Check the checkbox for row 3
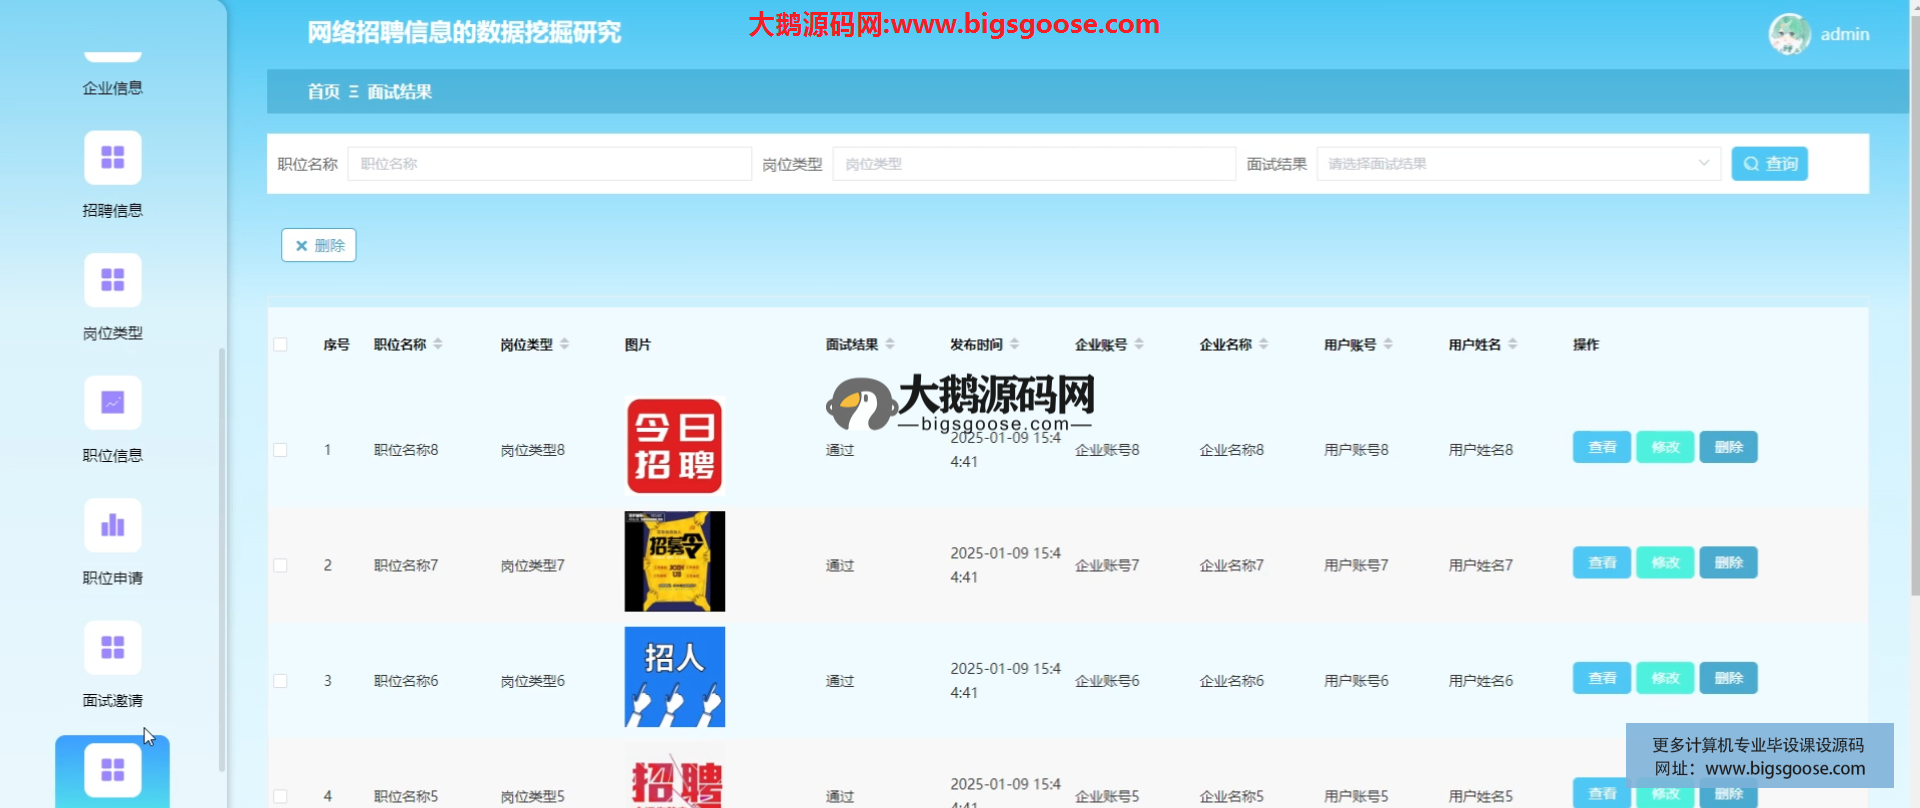This screenshot has width=1920, height=808. pyautogui.click(x=281, y=681)
